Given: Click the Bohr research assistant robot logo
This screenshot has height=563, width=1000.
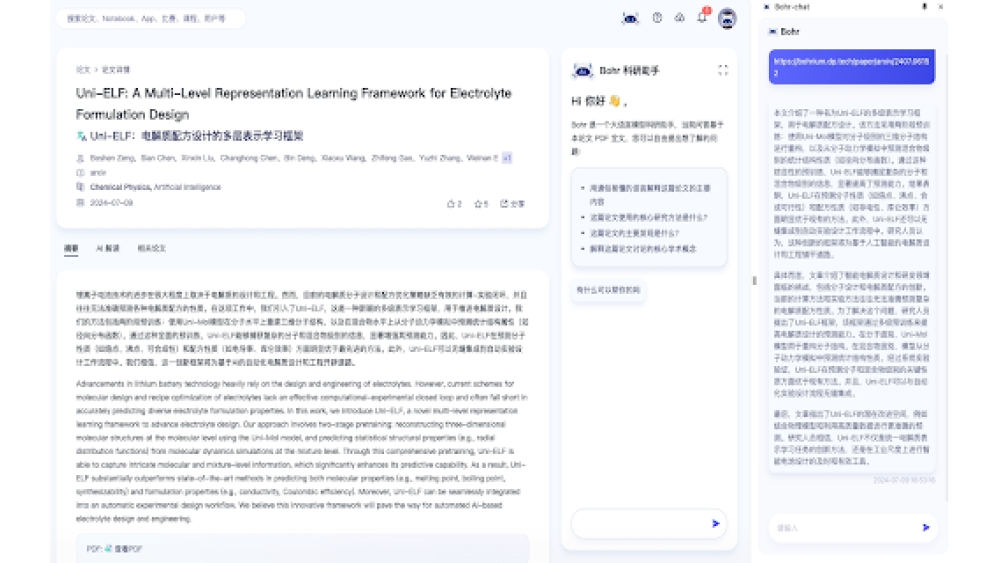Looking at the screenshot, I should (x=582, y=71).
